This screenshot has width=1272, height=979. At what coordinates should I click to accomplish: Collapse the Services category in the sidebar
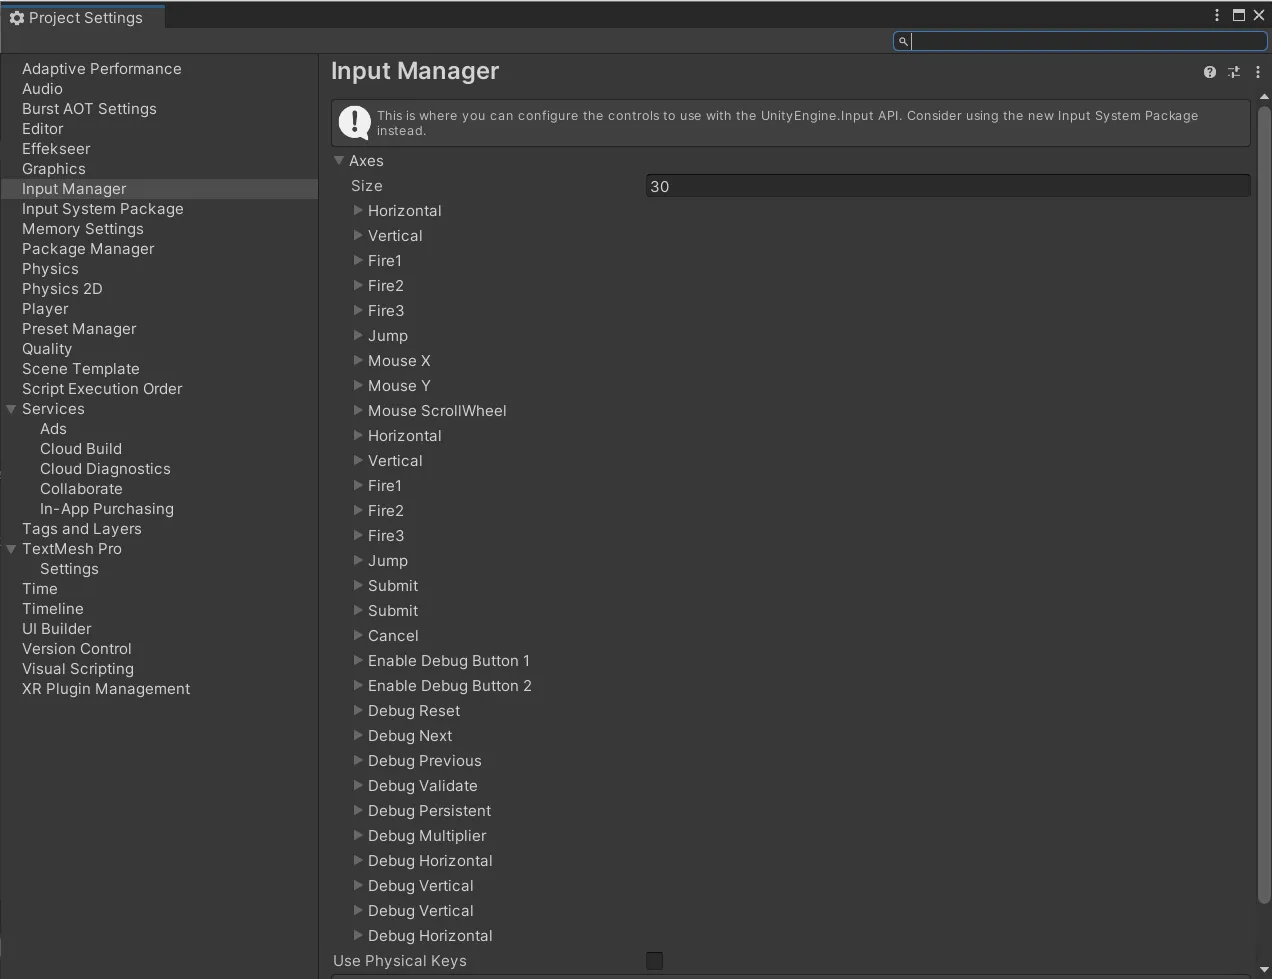pos(11,409)
